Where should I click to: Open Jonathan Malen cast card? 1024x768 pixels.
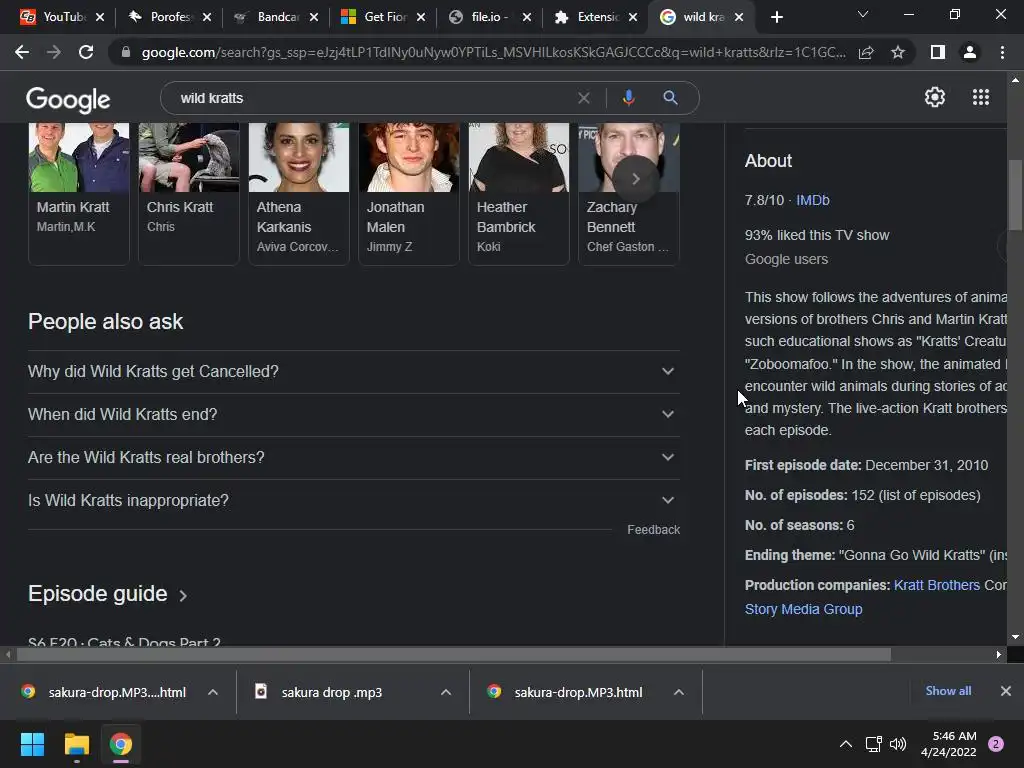tap(409, 193)
